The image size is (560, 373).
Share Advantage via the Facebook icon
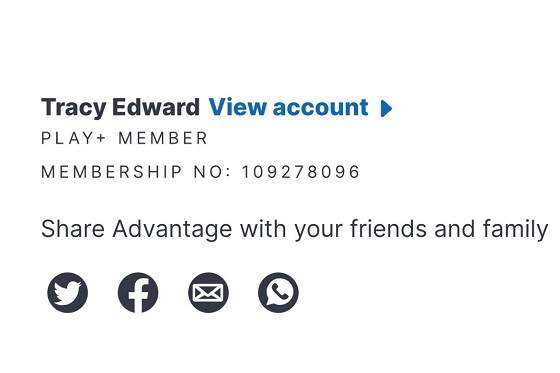pyautogui.click(x=138, y=293)
